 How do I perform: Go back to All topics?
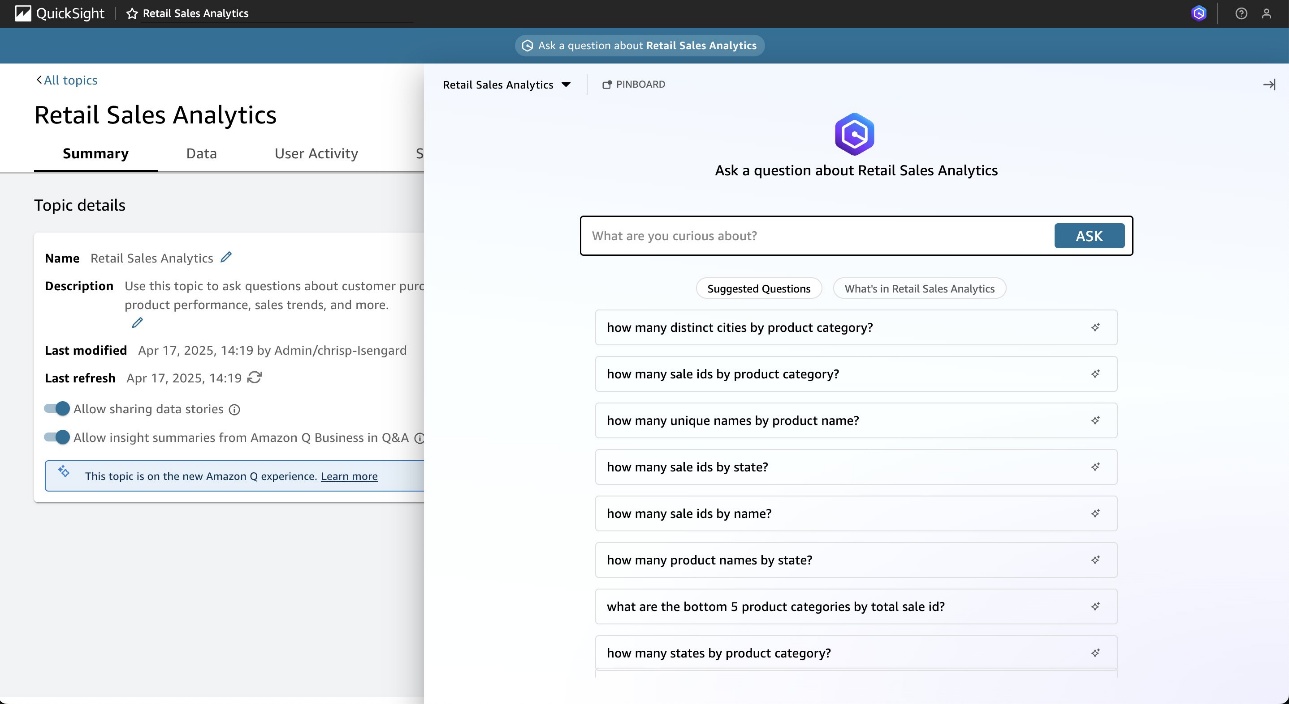(67, 80)
